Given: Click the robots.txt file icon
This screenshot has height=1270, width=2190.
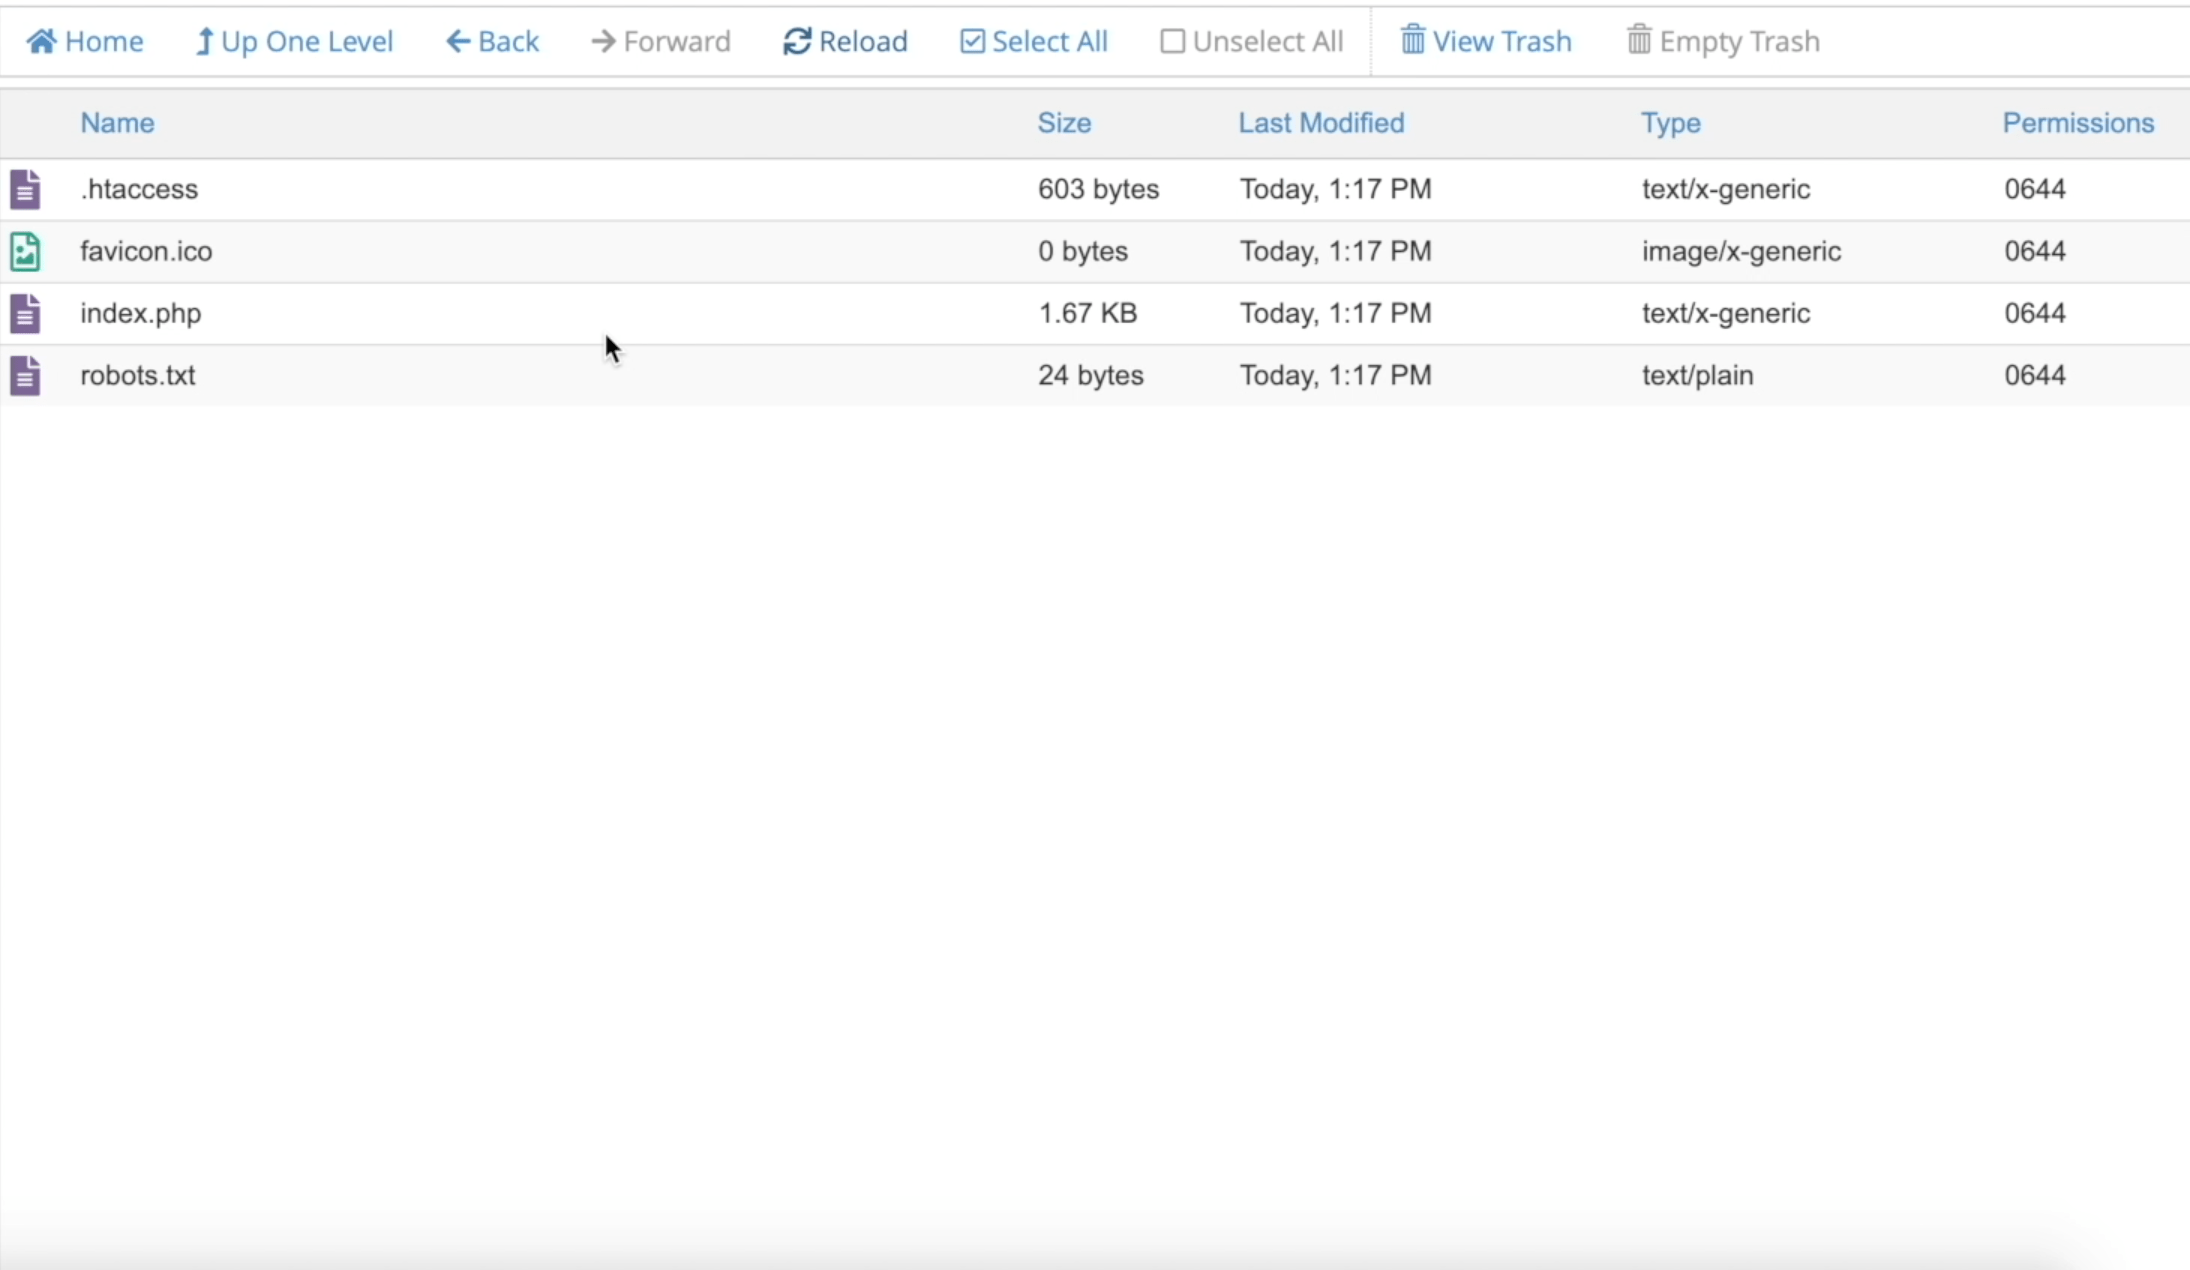Looking at the screenshot, I should pos(25,375).
